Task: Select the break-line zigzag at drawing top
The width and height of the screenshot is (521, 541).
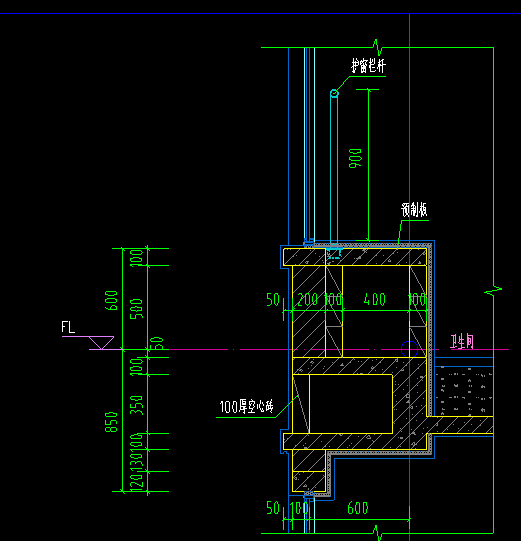Action: click(378, 47)
